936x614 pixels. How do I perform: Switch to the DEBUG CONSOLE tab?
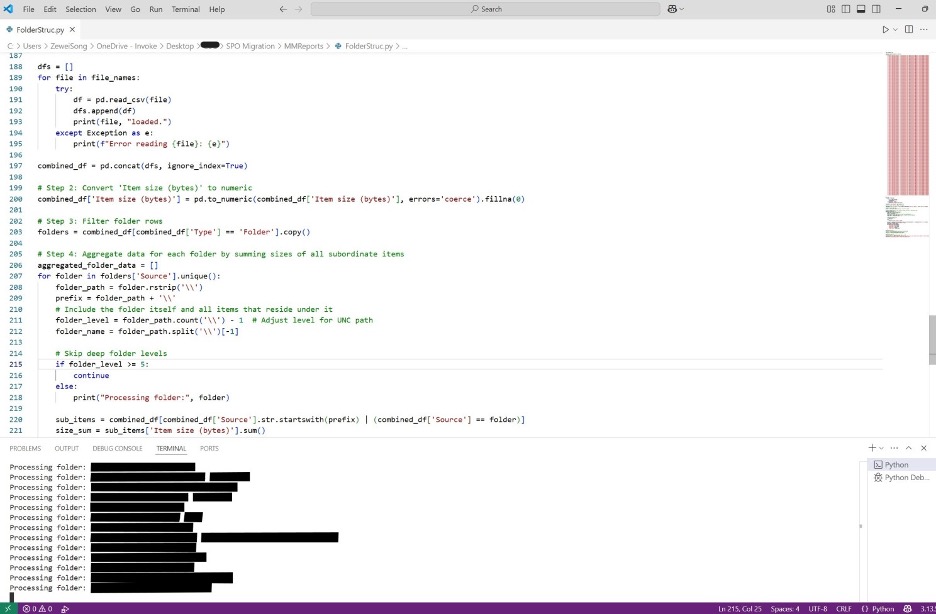[x=117, y=448]
